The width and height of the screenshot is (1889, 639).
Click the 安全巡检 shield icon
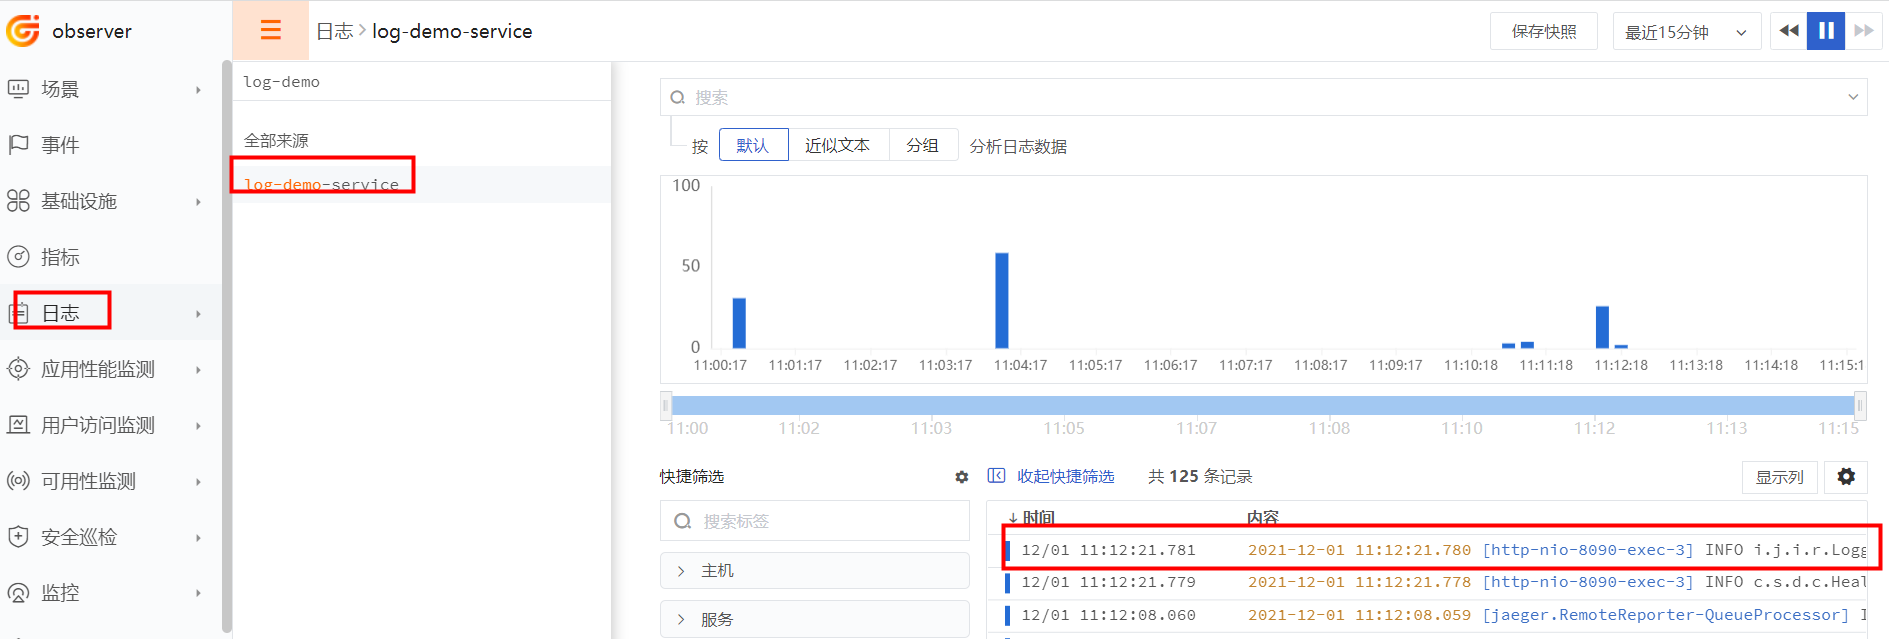pyautogui.click(x=18, y=537)
